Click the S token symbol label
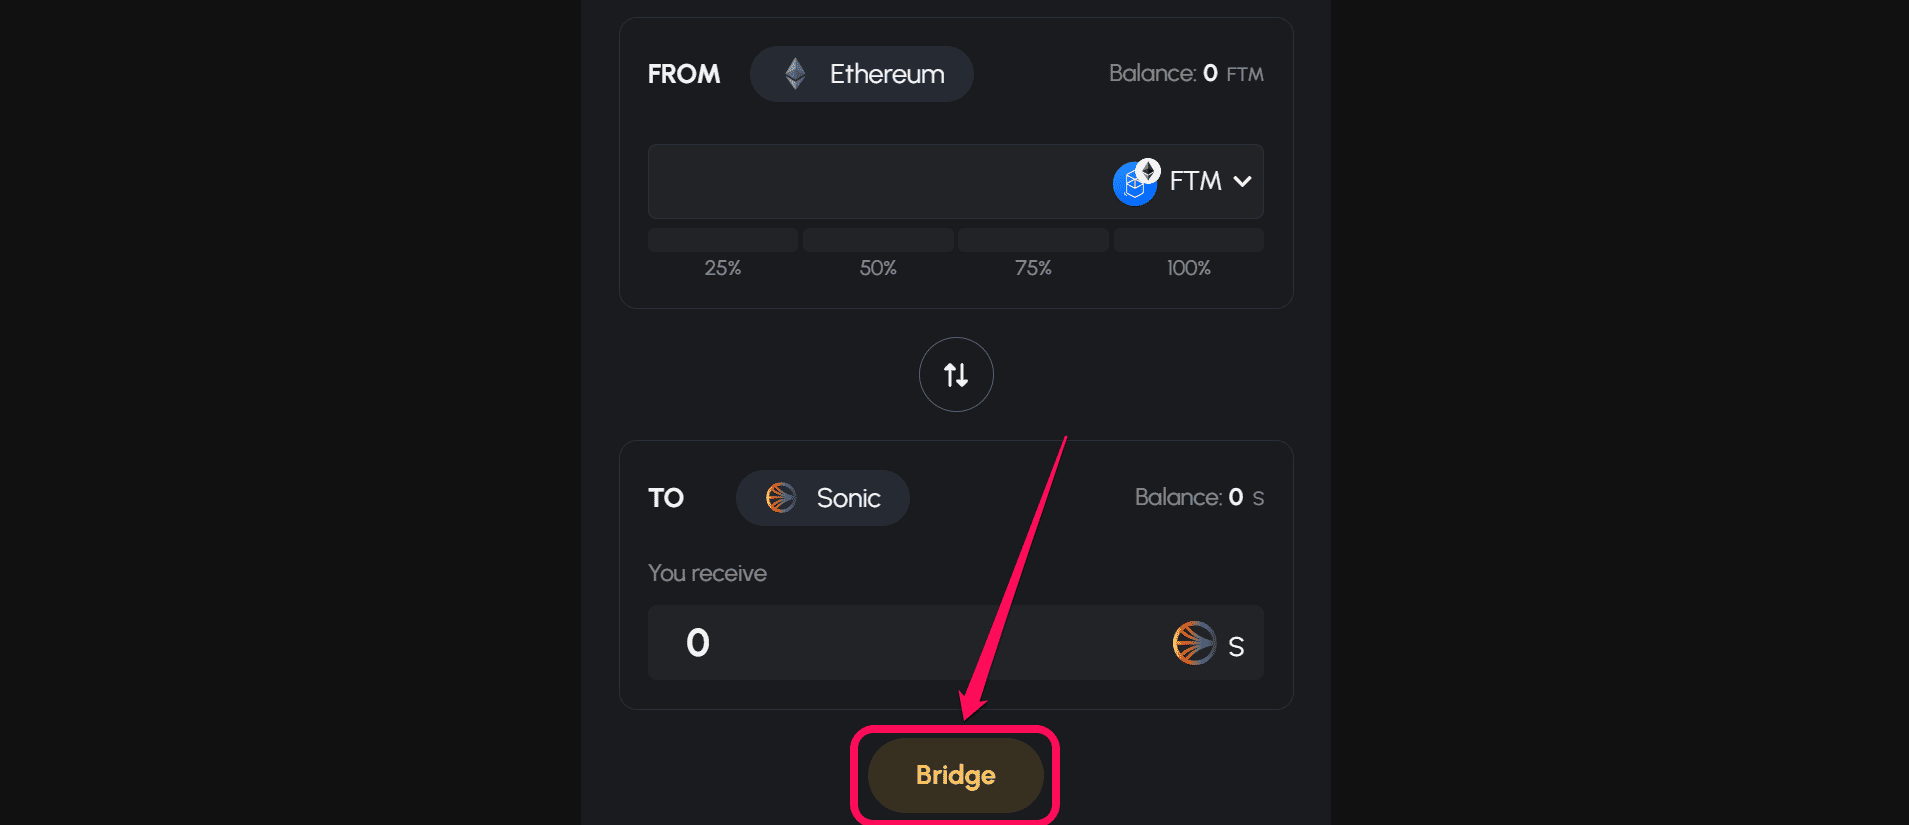Viewport: 1909px width, 825px height. (1236, 647)
